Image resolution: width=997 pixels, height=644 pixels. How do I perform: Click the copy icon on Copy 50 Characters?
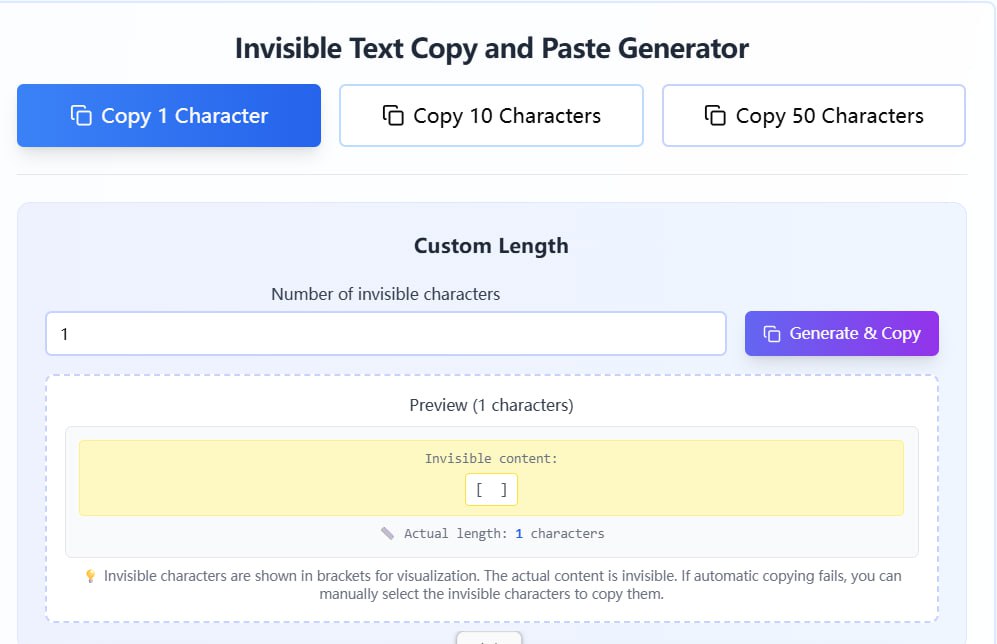click(715, 115)
